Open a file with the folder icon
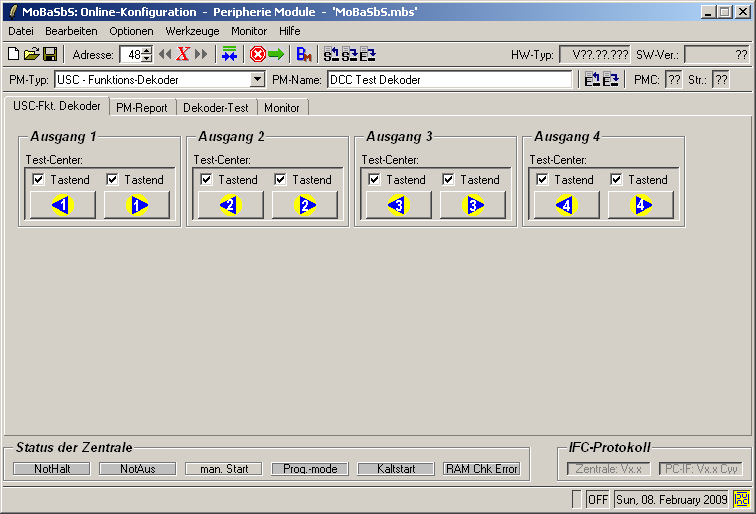Image resolution: width=756 pixels, height=514 pixels. [31, 54]
